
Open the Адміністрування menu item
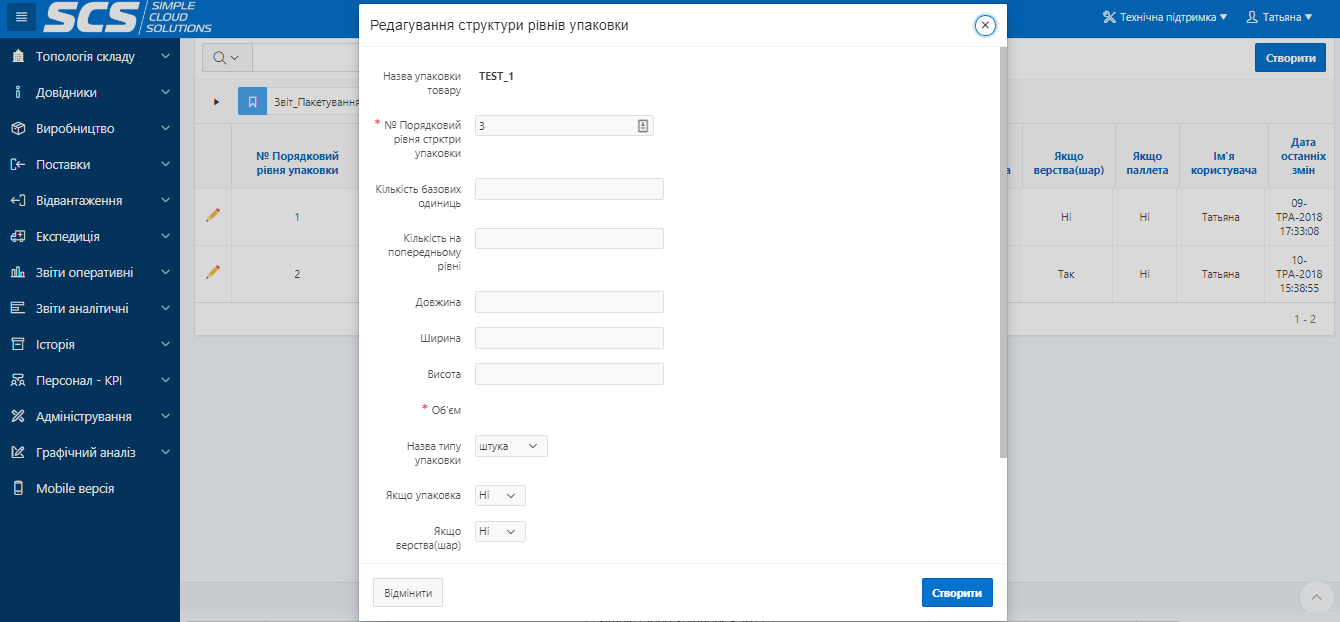pyautogui.click(x=90, y=417)
